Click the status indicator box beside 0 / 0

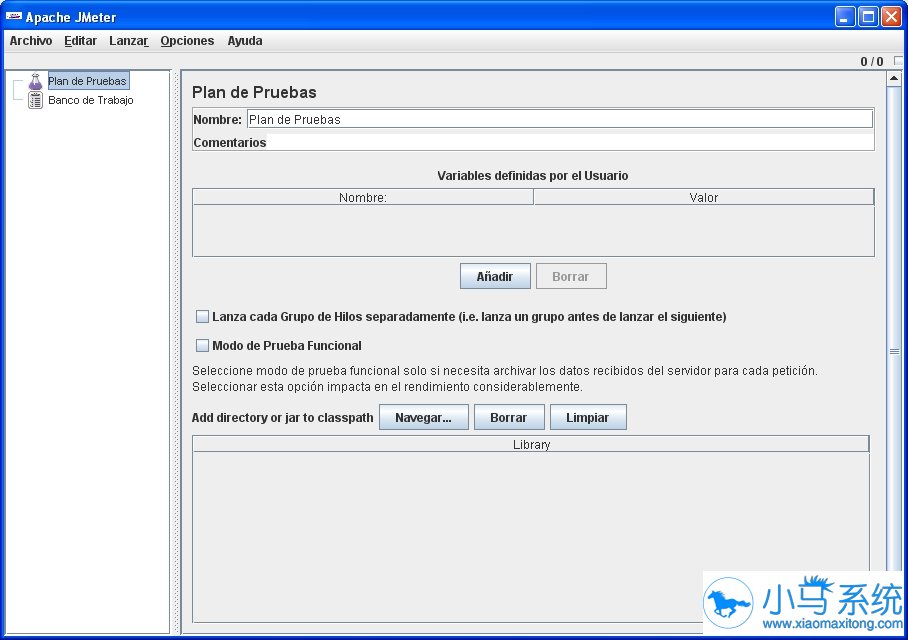click(x=898, y=61)
